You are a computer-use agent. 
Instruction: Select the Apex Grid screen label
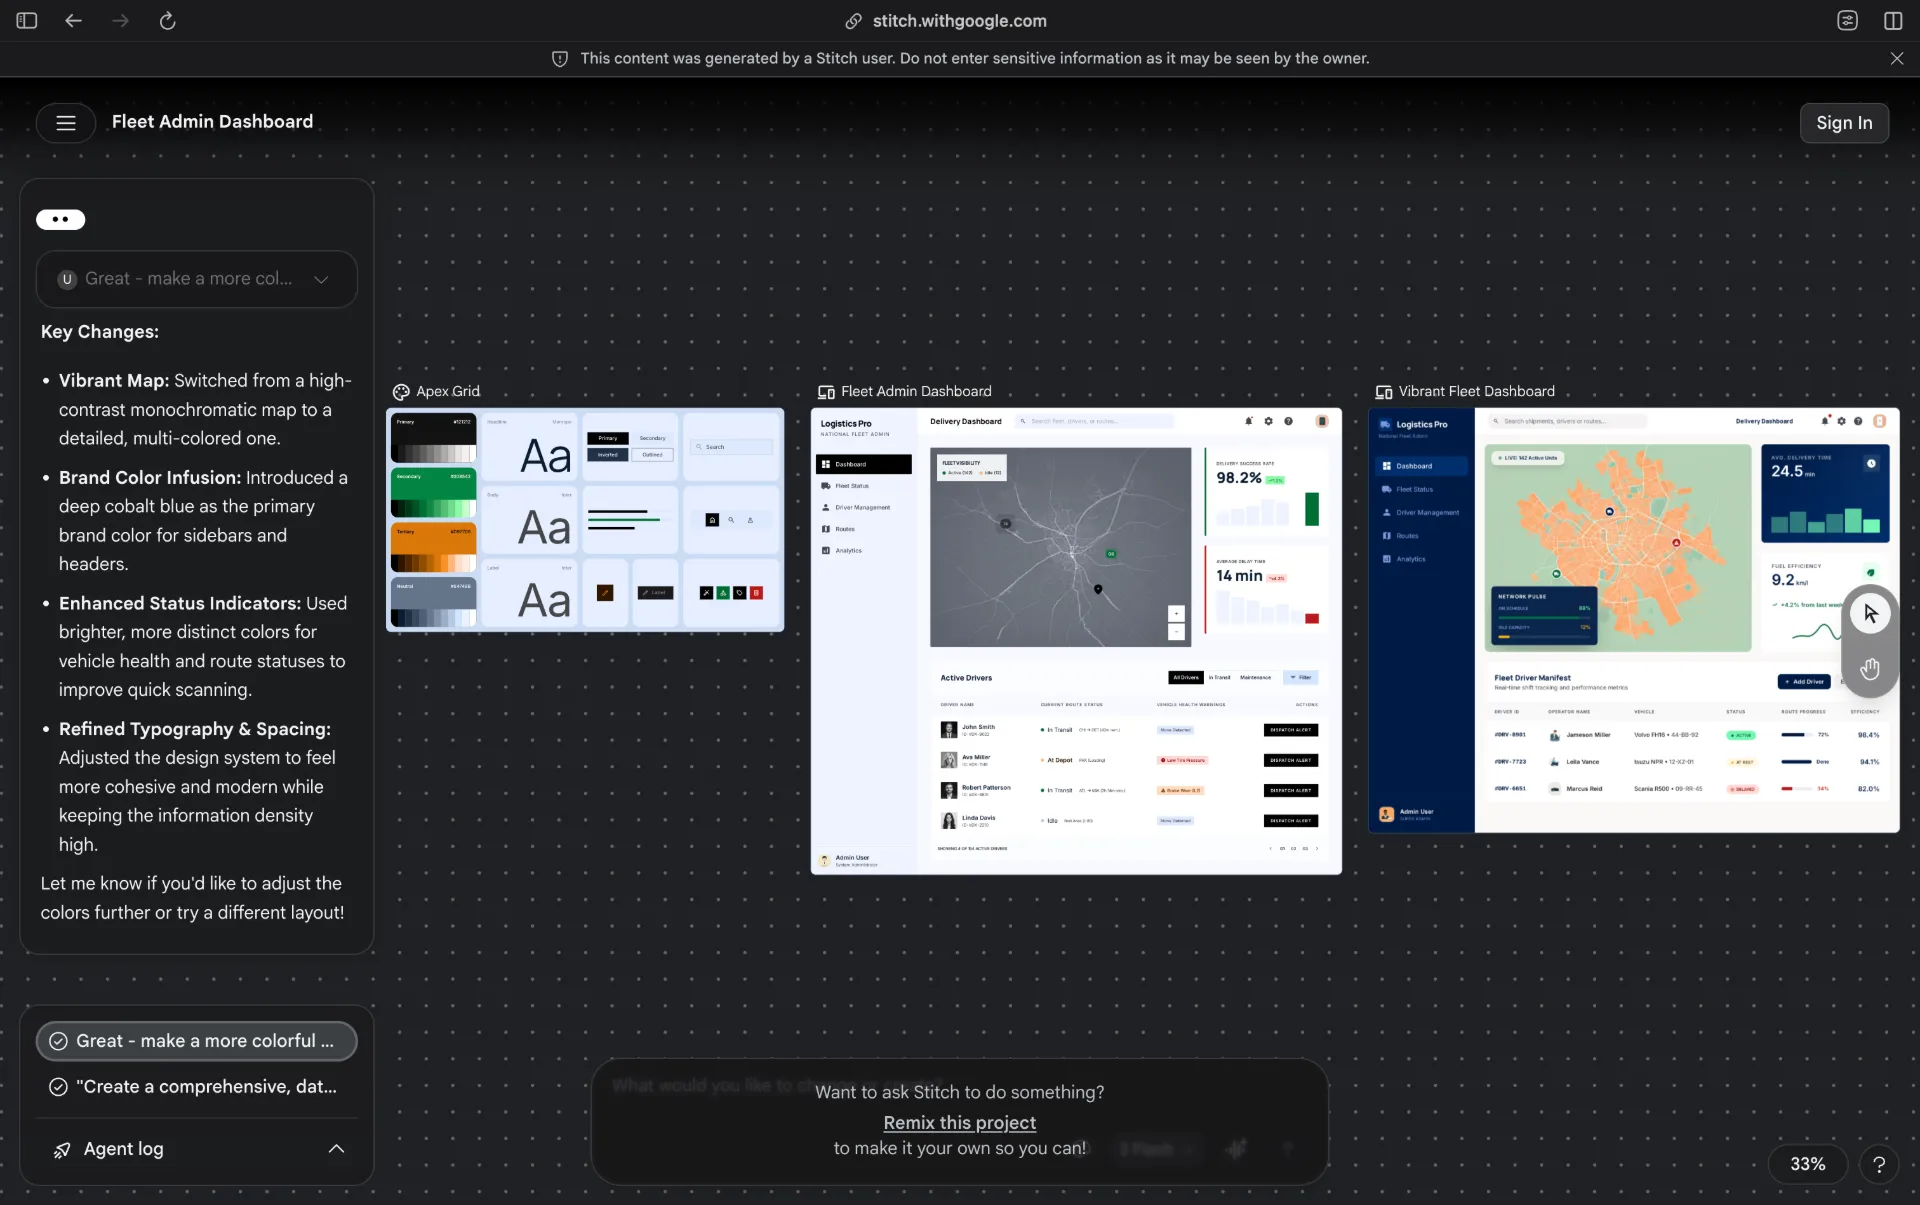447,392
